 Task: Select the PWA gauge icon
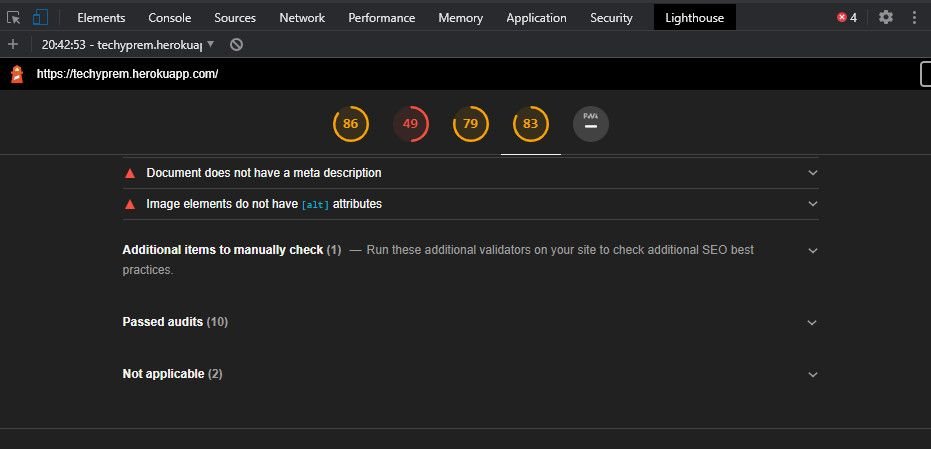pos(590,124)
